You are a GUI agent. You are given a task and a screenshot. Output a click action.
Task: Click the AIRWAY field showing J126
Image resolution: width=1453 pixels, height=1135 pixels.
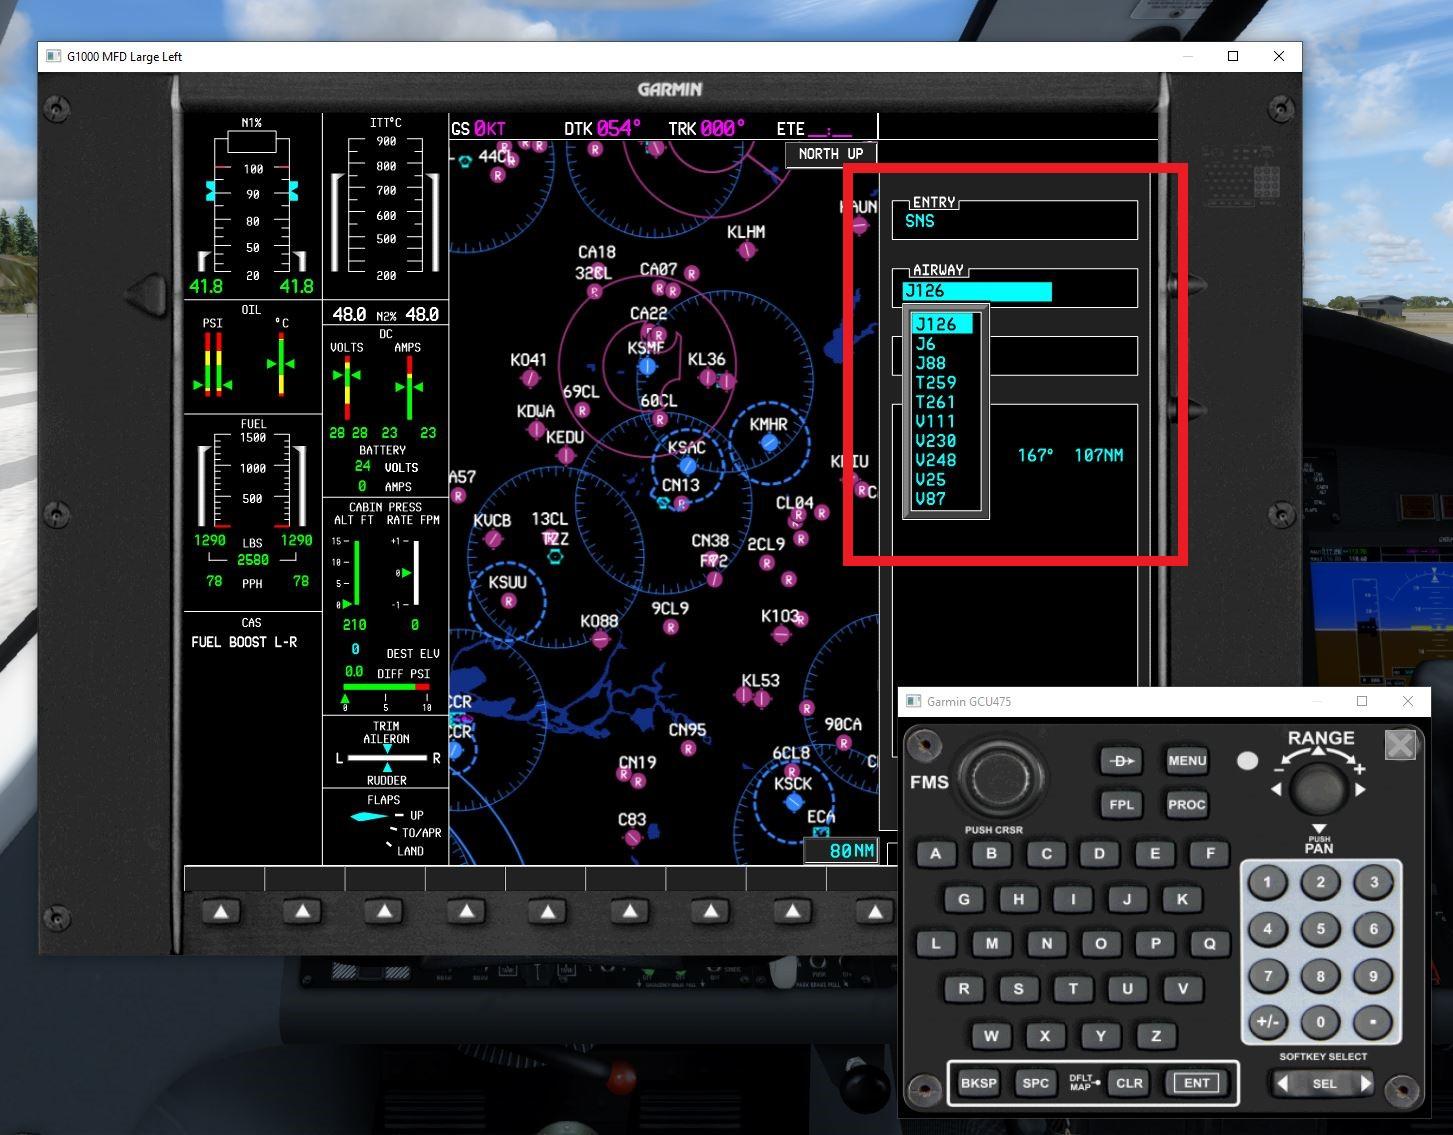pyautogui.click(x=977, y=291)
